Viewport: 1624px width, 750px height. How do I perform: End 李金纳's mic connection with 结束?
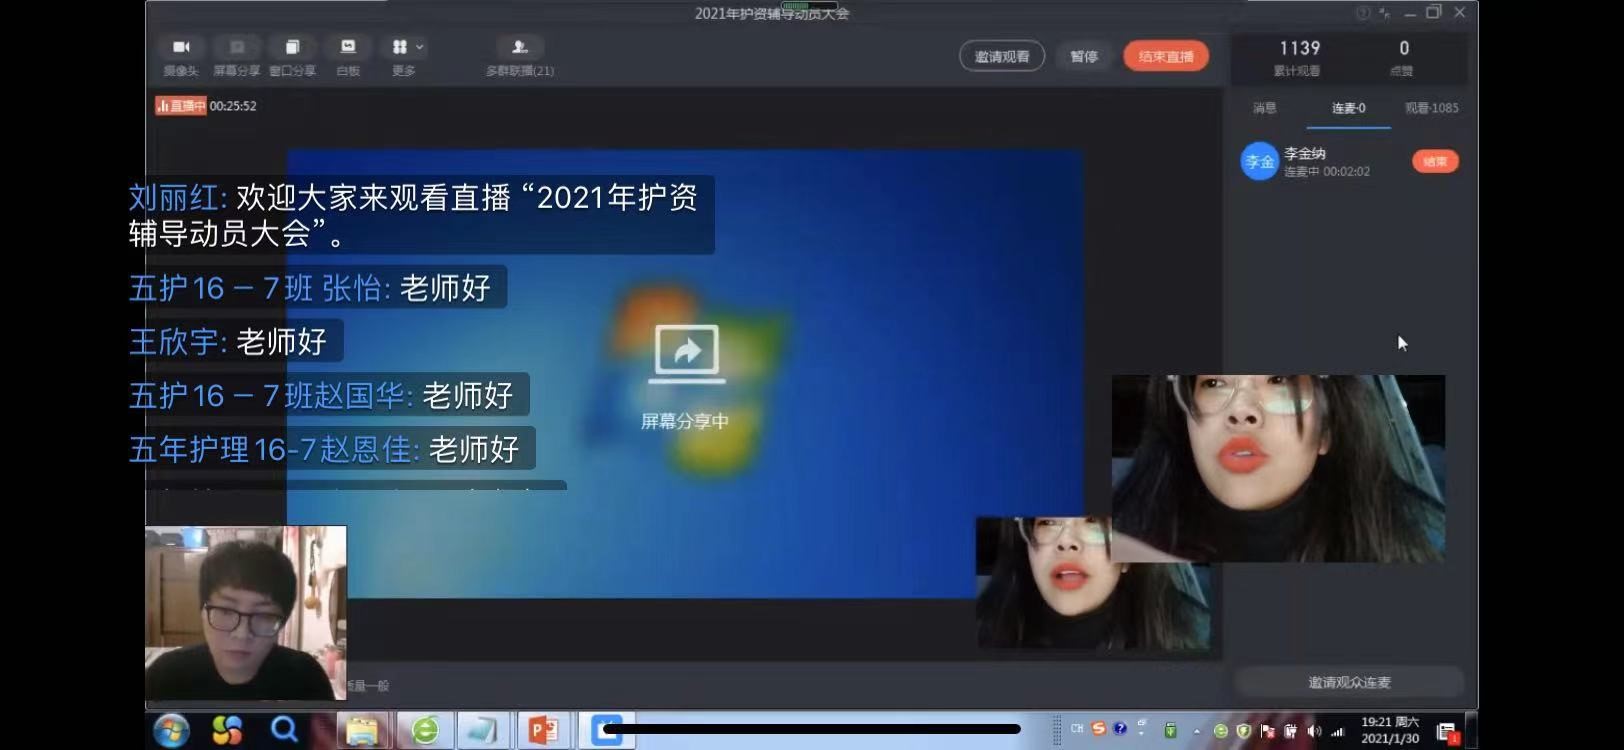[x=1435, y=162]
